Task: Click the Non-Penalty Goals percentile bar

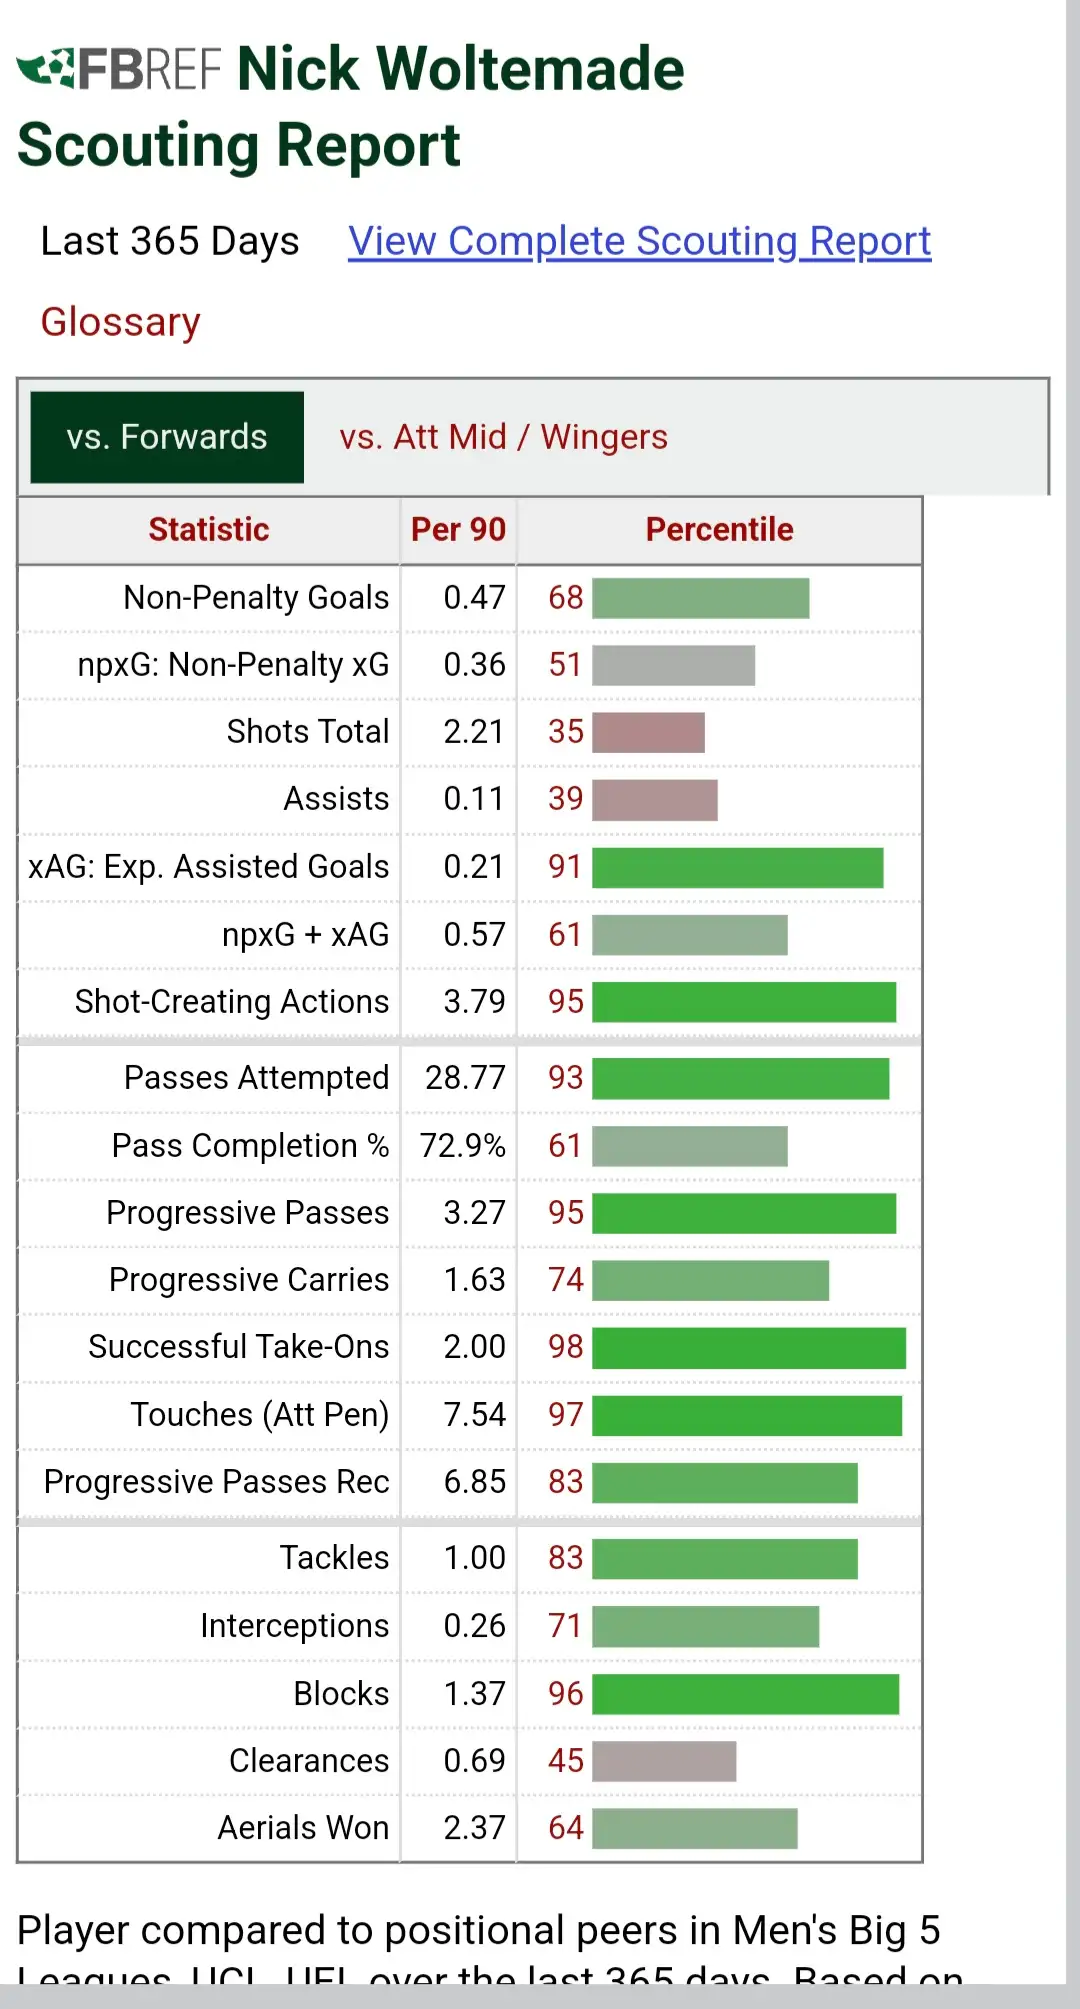Action: 700,598
